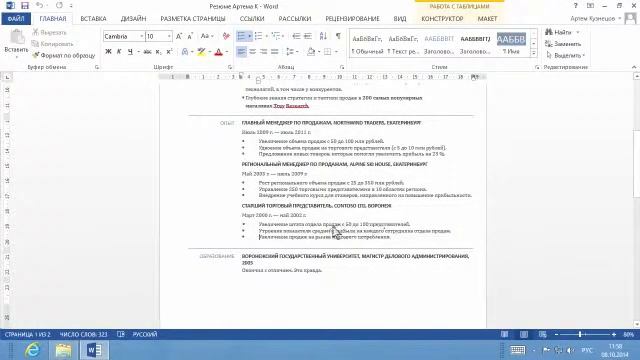Switch to the ДИЗАЙН tab

(133, 19)
